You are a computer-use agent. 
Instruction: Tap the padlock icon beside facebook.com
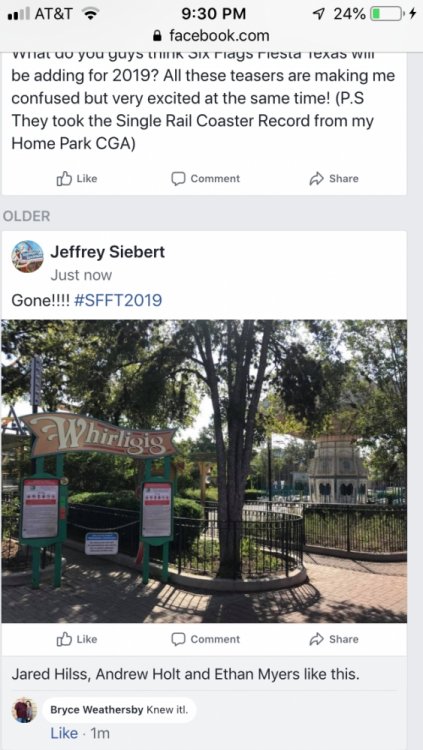pos(156,36)
